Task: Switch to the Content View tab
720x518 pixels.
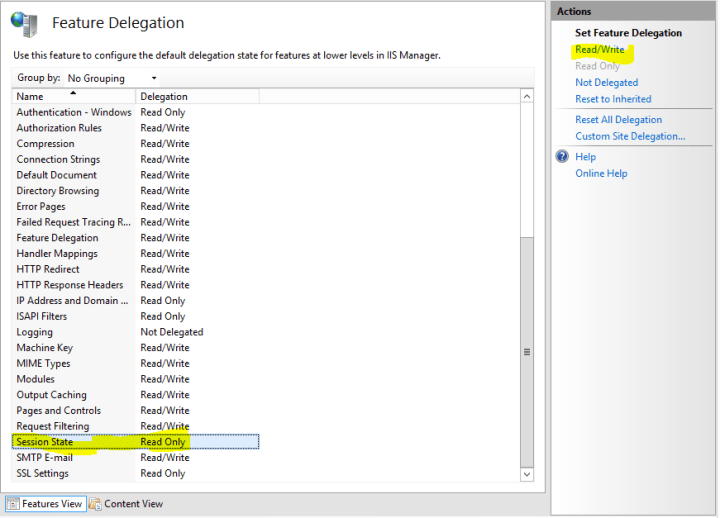Action: click(126, 504)
